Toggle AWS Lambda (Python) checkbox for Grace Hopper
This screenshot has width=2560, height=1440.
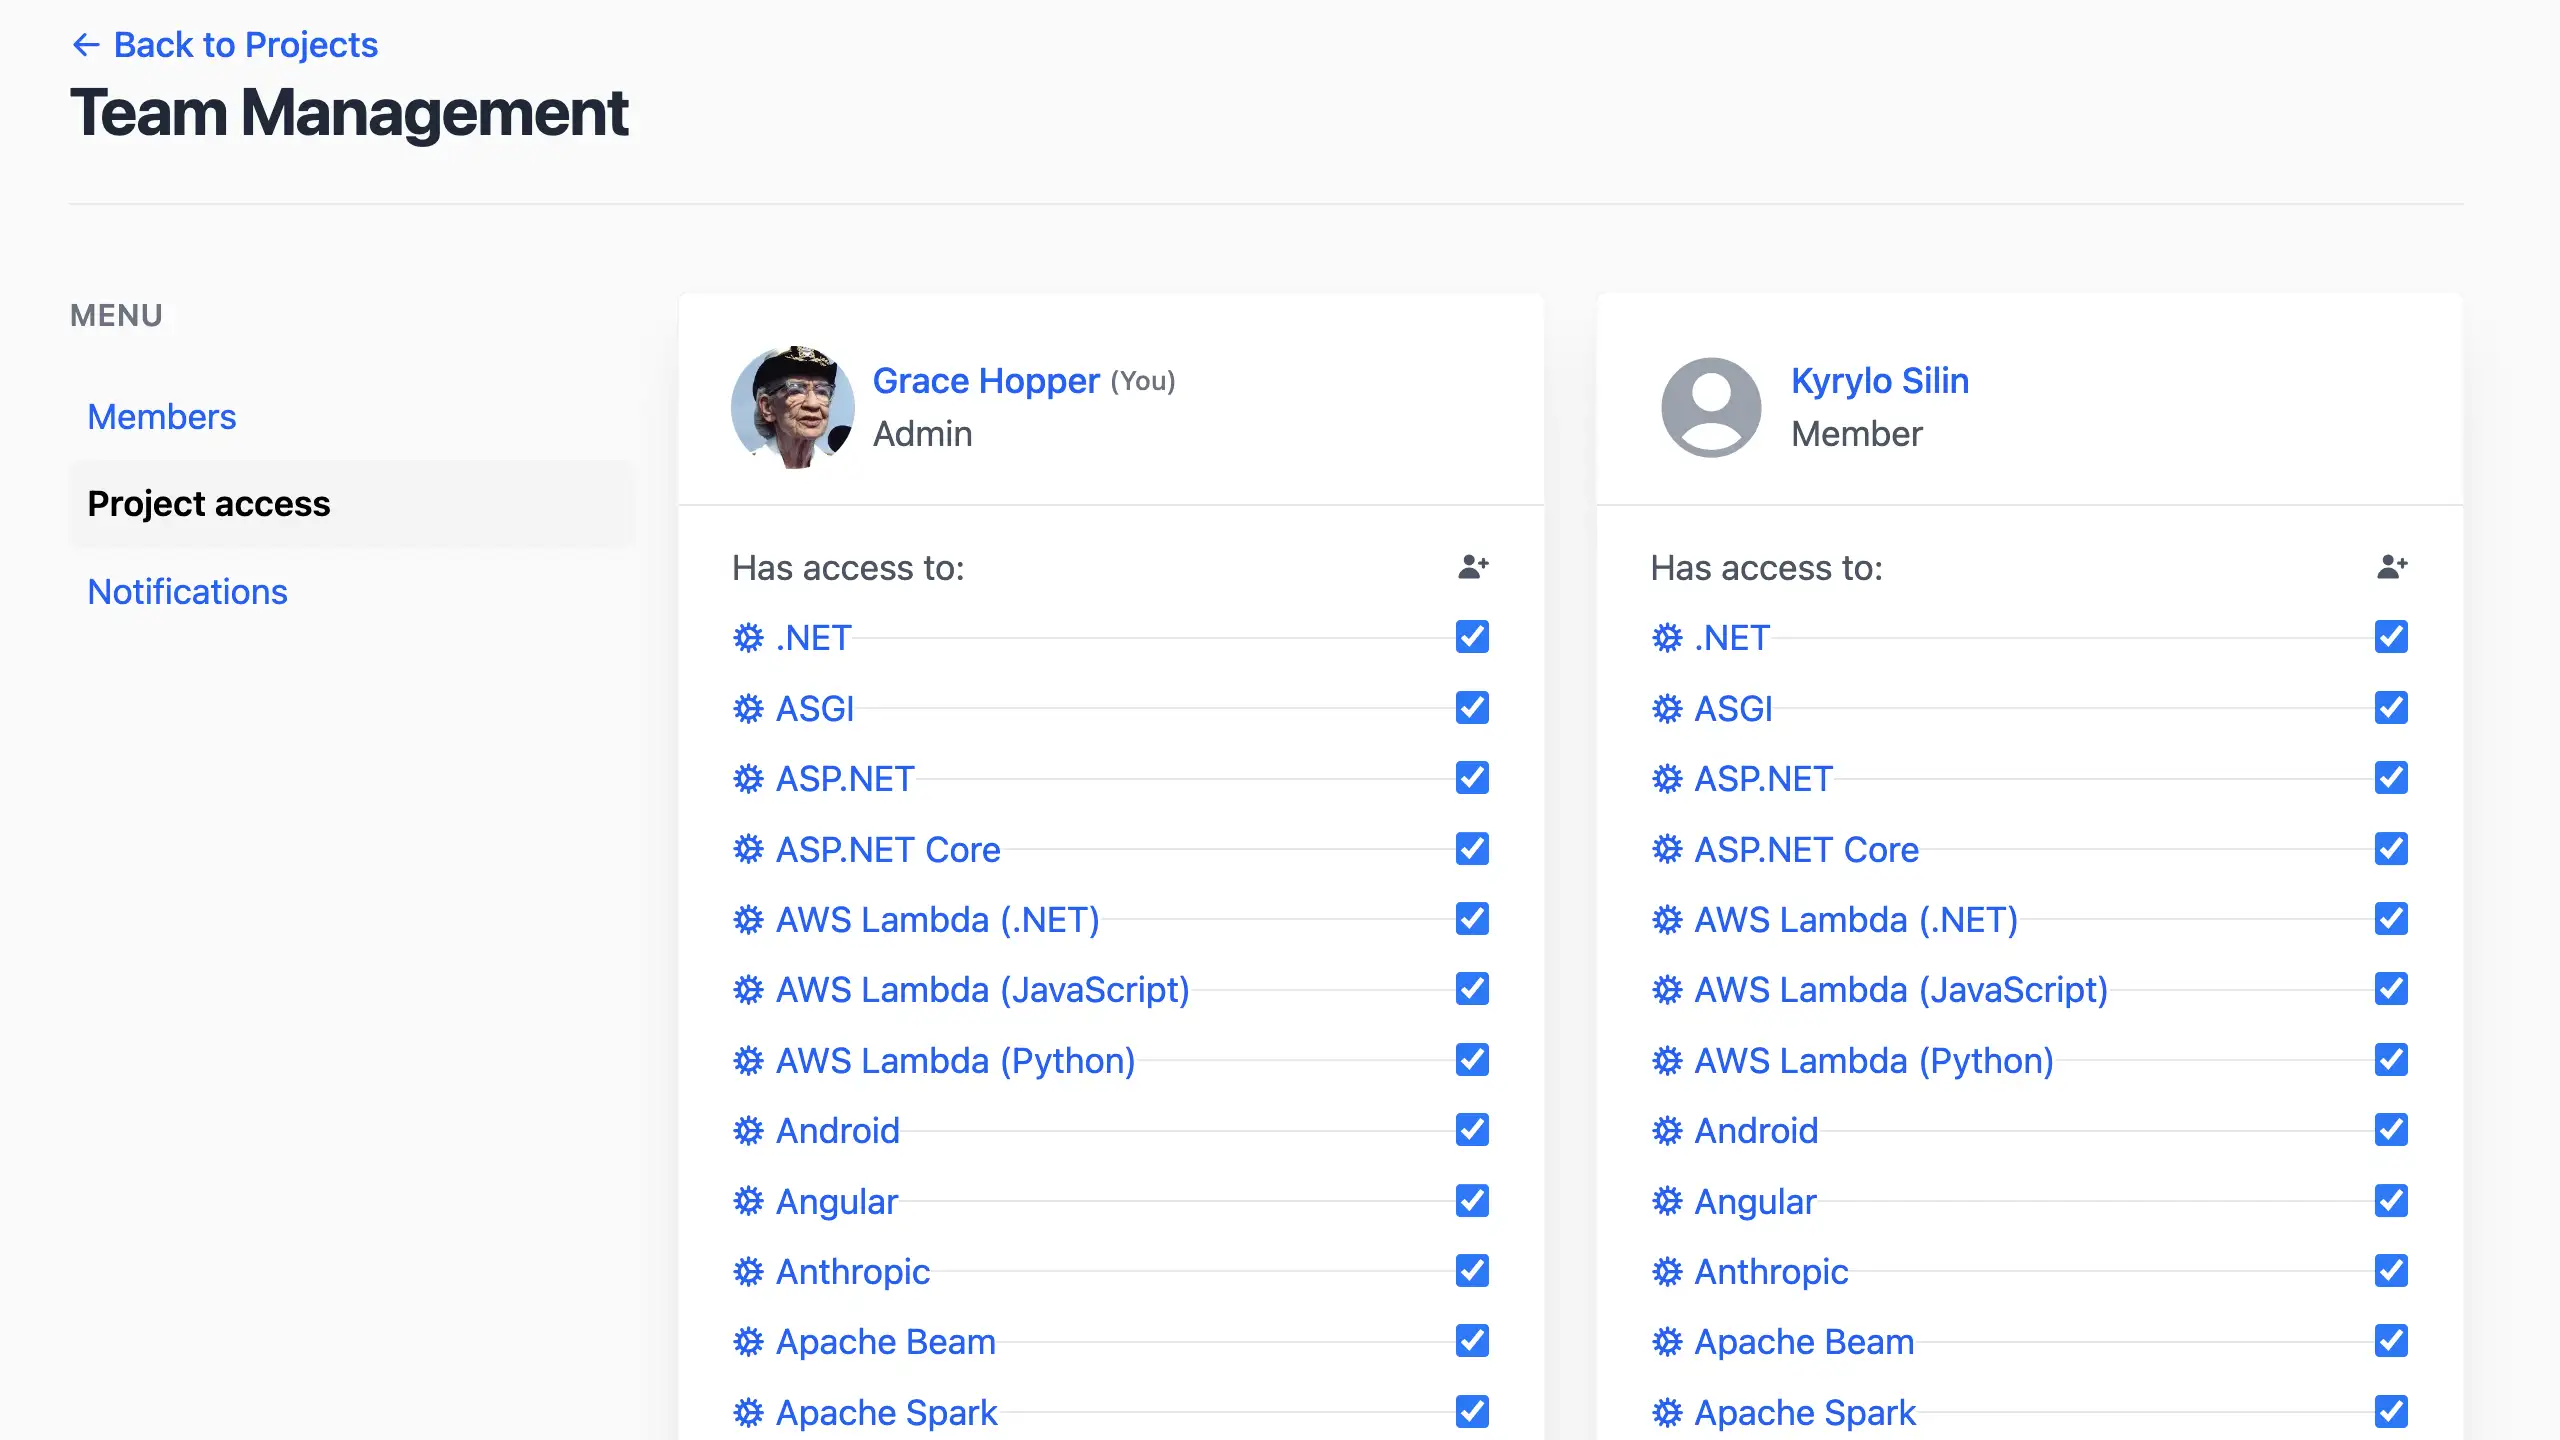(1472, 1059)
